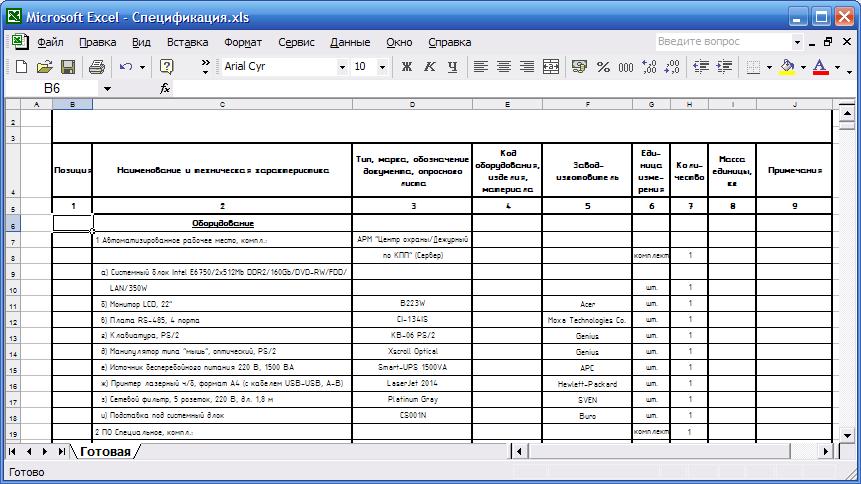The width and height of the screenshot is (861, 484).
Task: Print the sheet using the printer icon
Action: tap(97, 67)
